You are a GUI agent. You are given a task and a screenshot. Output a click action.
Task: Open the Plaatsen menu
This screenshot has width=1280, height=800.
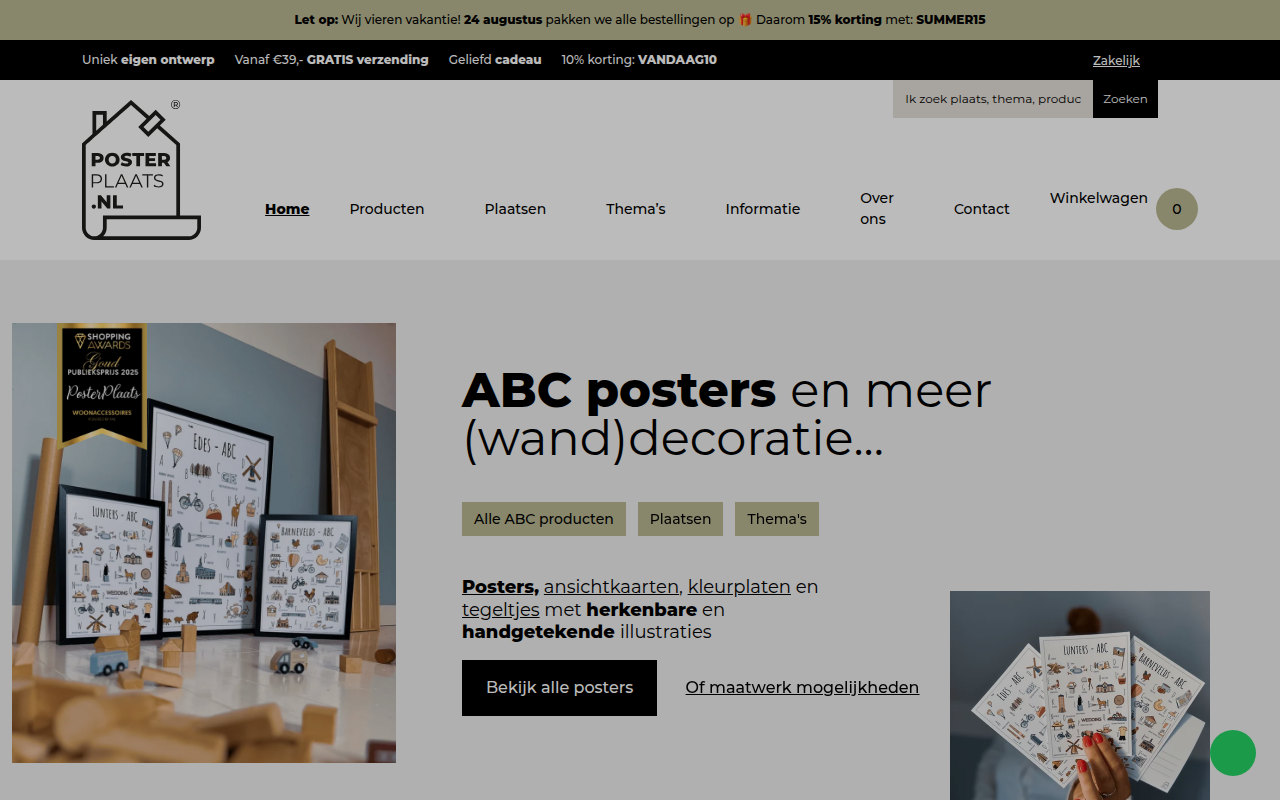click(515, 209)
